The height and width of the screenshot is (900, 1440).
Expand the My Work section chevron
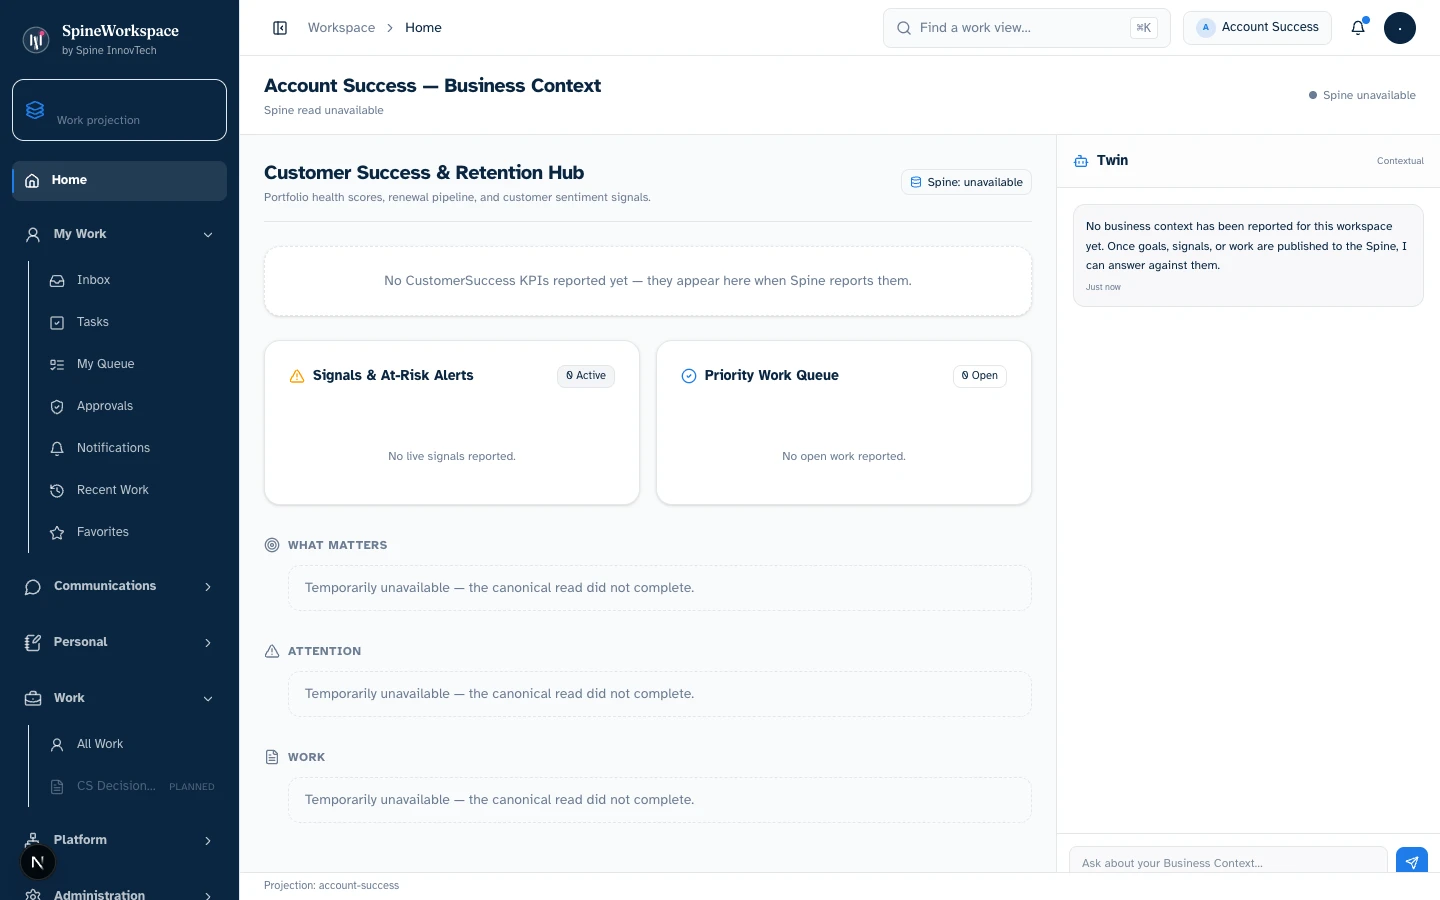coord(208,235)
